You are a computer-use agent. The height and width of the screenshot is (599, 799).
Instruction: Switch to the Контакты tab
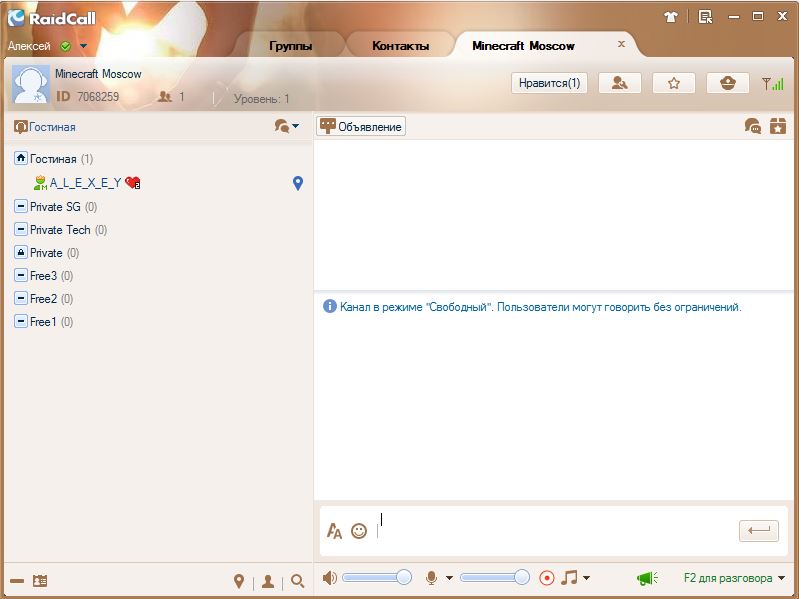click(400, 46)
